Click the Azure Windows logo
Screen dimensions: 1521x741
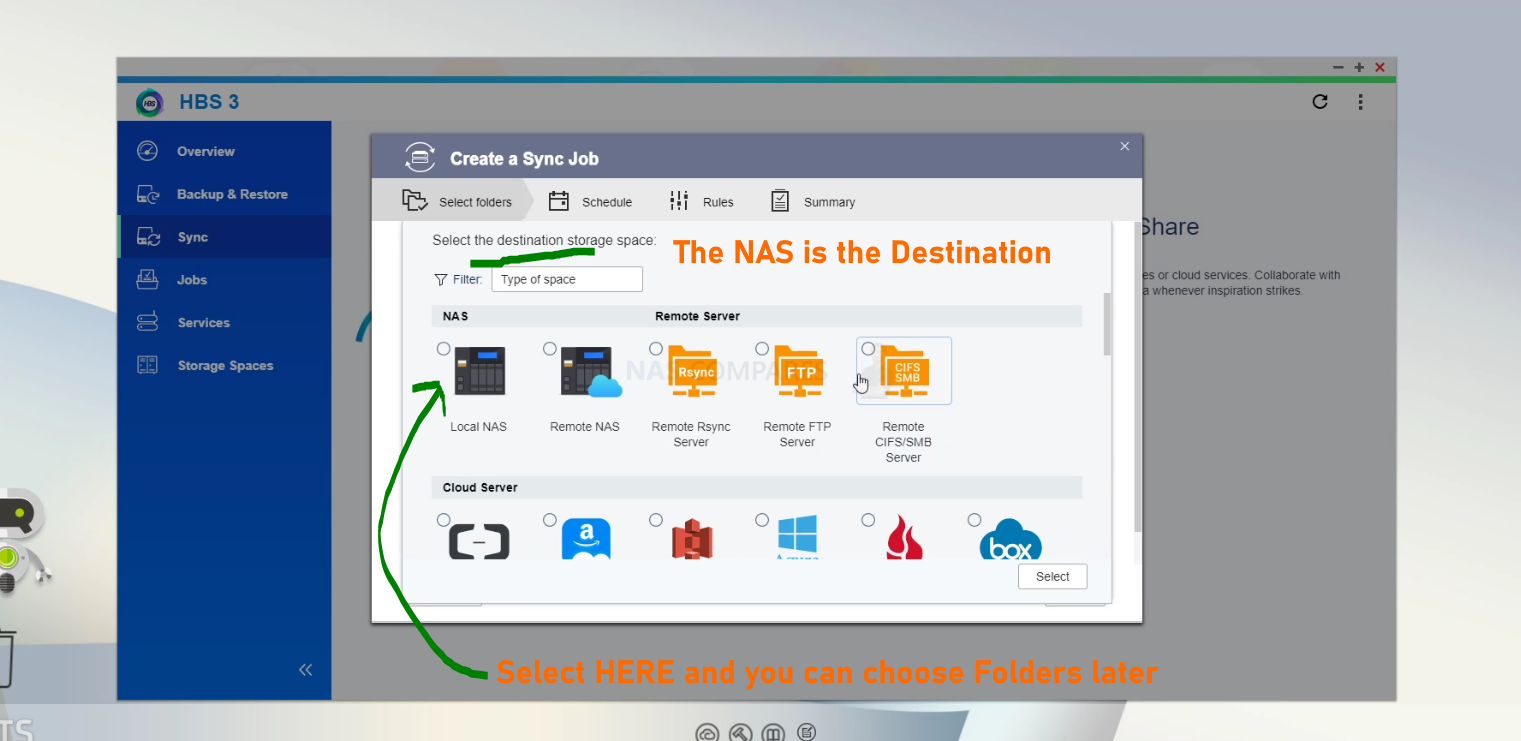798,537
